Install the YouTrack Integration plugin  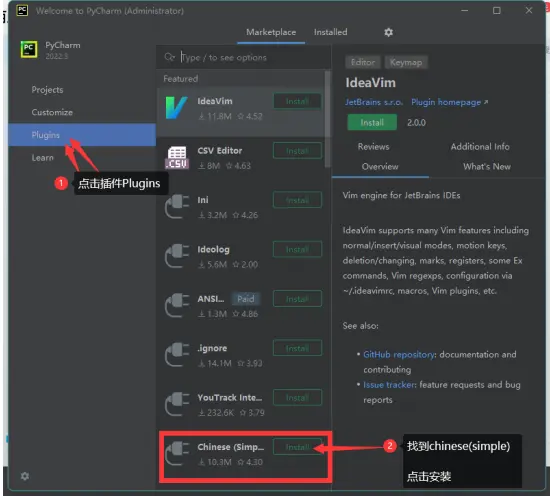click(297, 398)
